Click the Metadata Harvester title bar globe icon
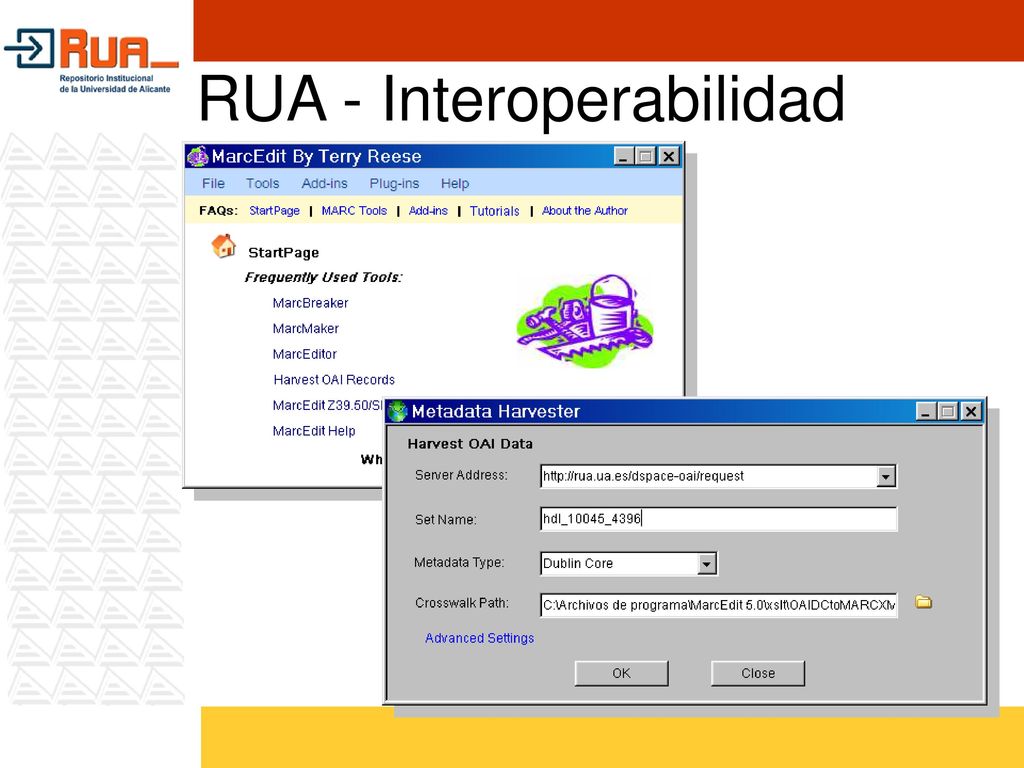The width and height of the screenshot is (1024, 768). coord(397,411)
